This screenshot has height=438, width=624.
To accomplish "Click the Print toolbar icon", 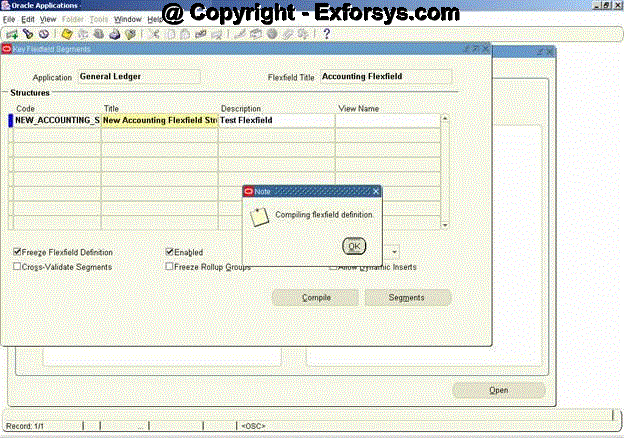I will 115,34.
